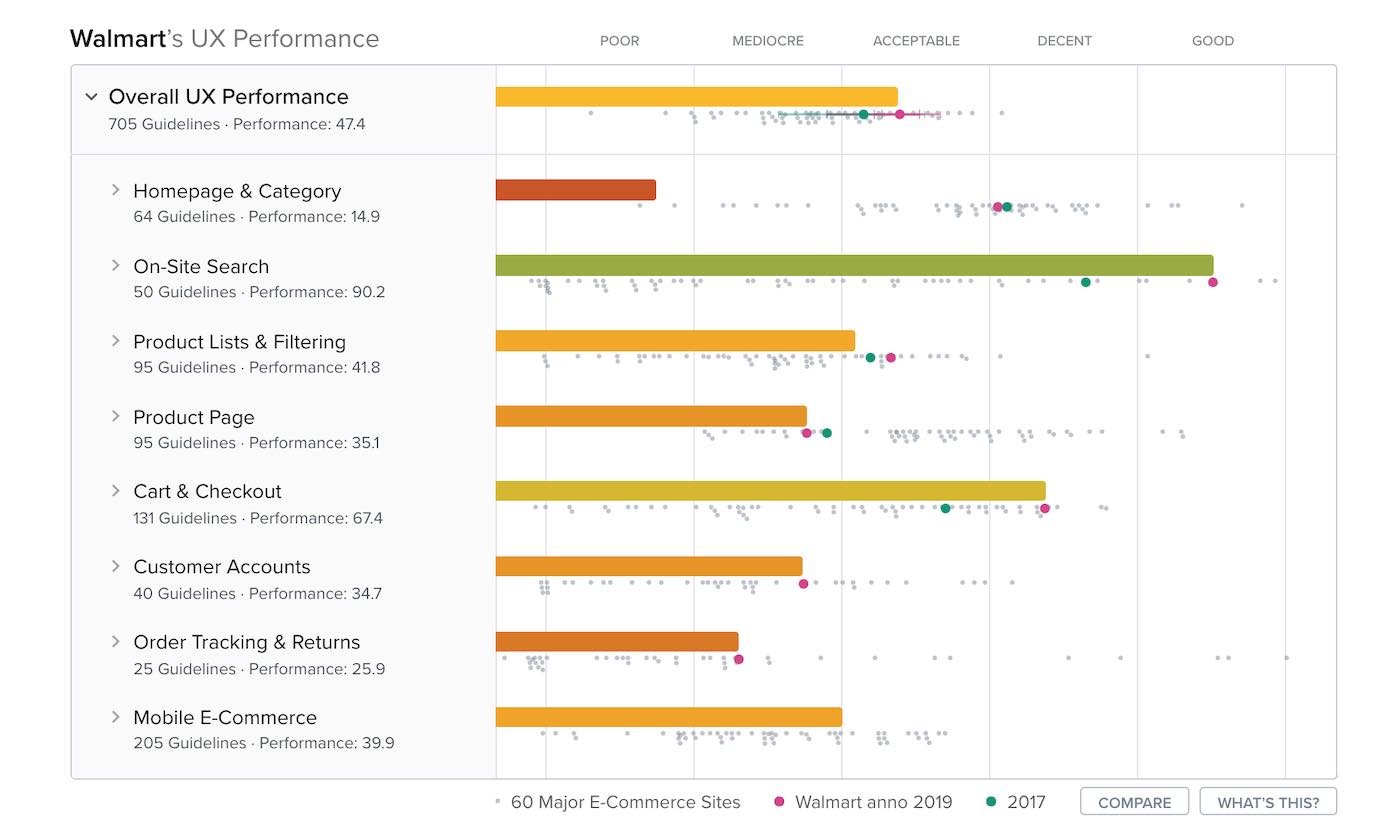1400x838 pixels.
Task: Click the Product Page row title
Action: pos(194,417)
